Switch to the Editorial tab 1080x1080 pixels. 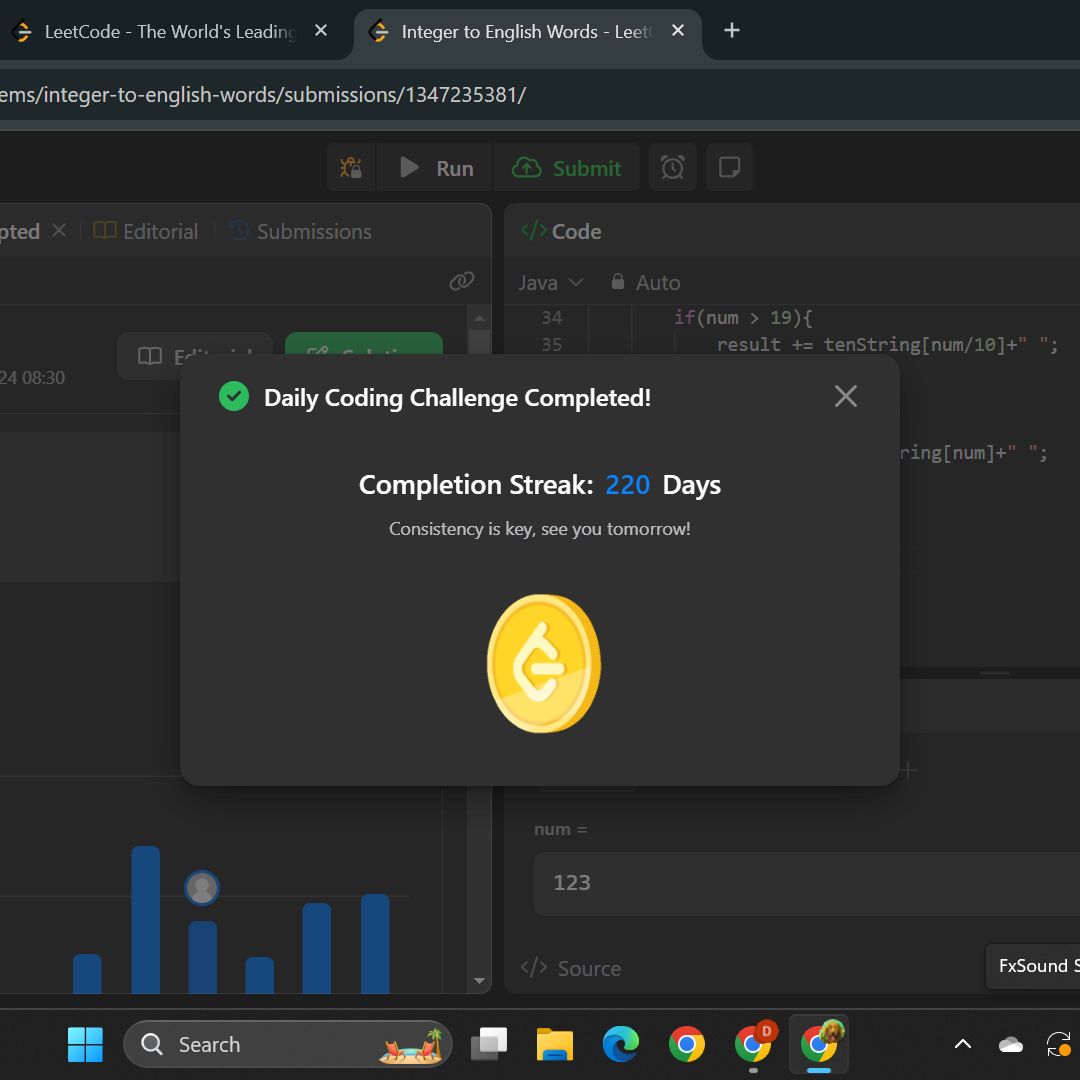[x=146, y=231]
